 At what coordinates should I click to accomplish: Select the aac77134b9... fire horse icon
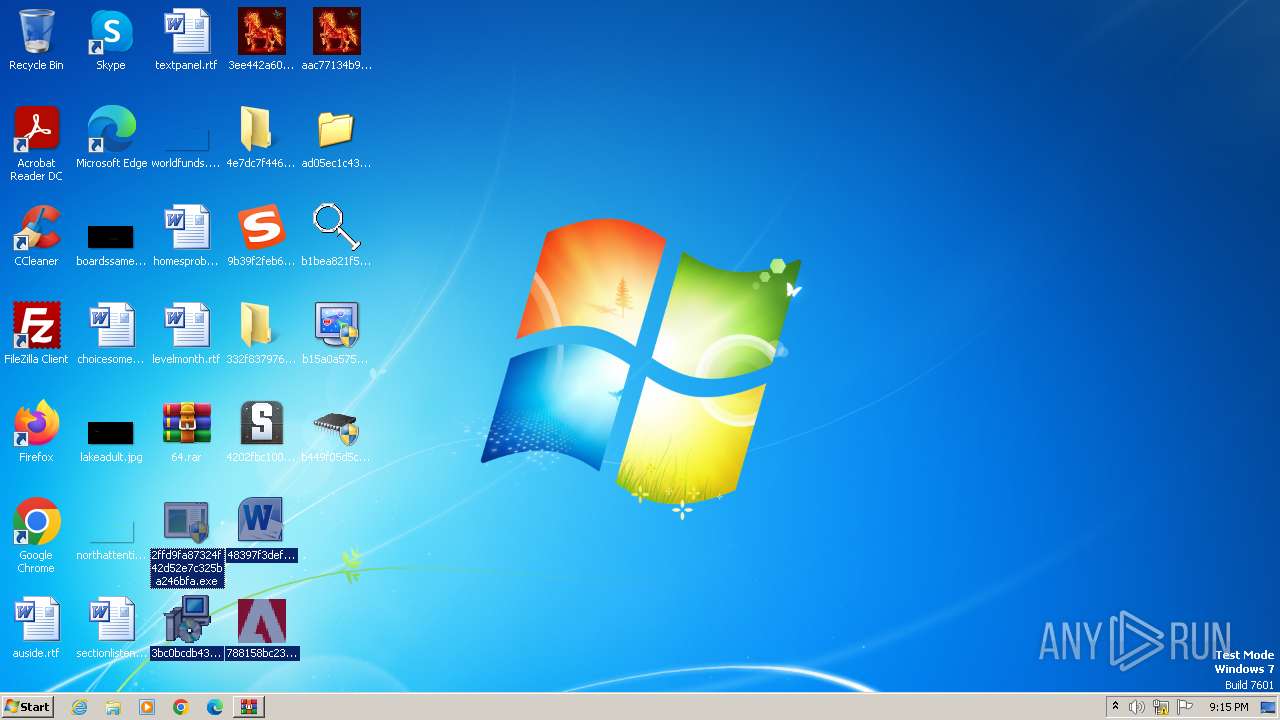pos(336,40)
